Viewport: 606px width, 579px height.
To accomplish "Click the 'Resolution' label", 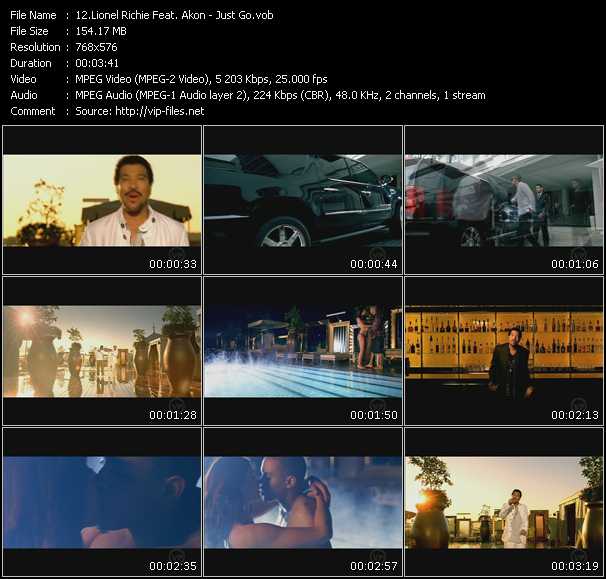I will click(x=35, y=47).
